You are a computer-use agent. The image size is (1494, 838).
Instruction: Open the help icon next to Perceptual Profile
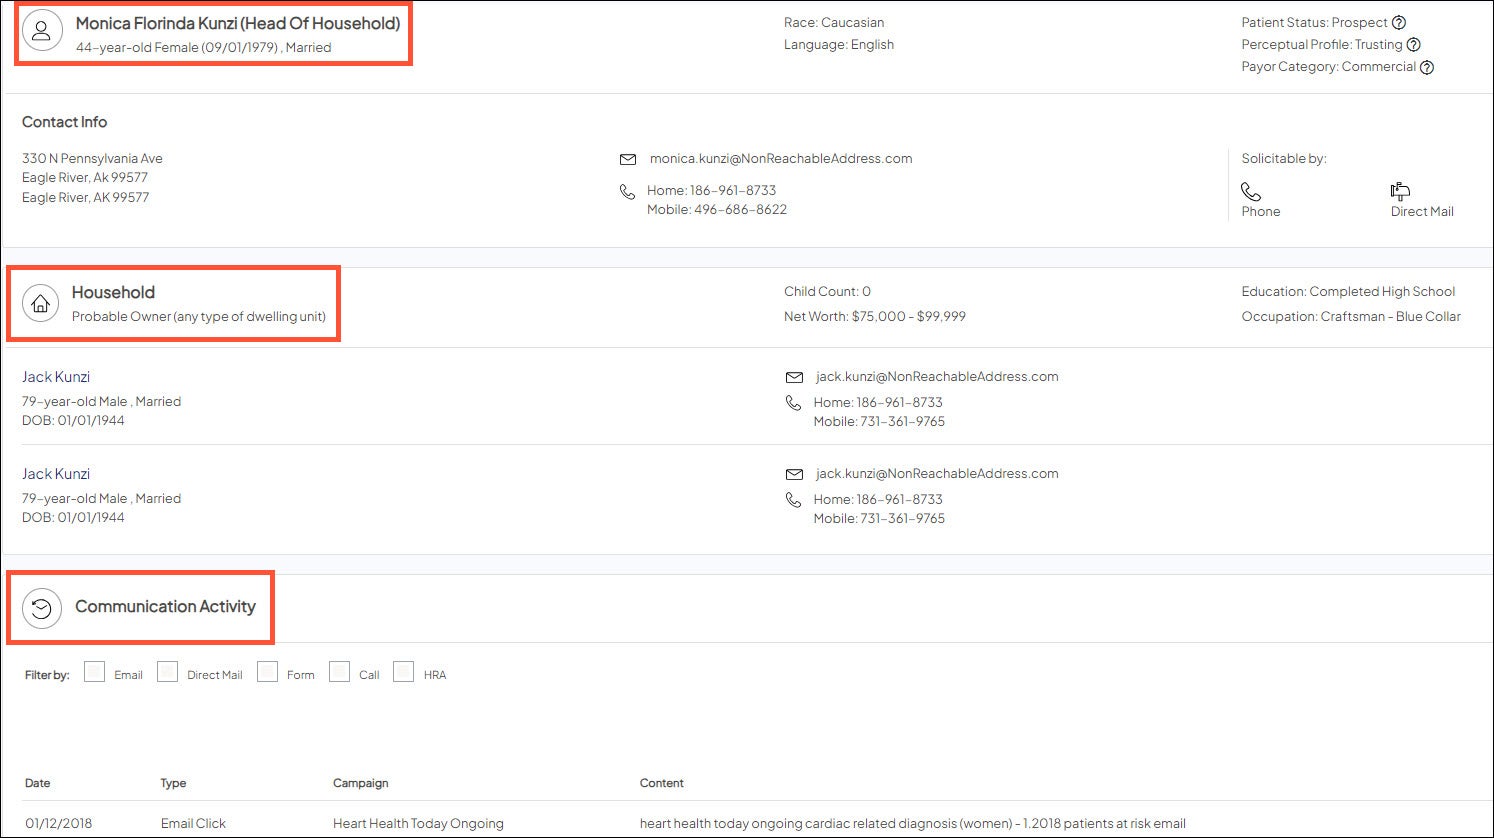(x=1413, y=45)
